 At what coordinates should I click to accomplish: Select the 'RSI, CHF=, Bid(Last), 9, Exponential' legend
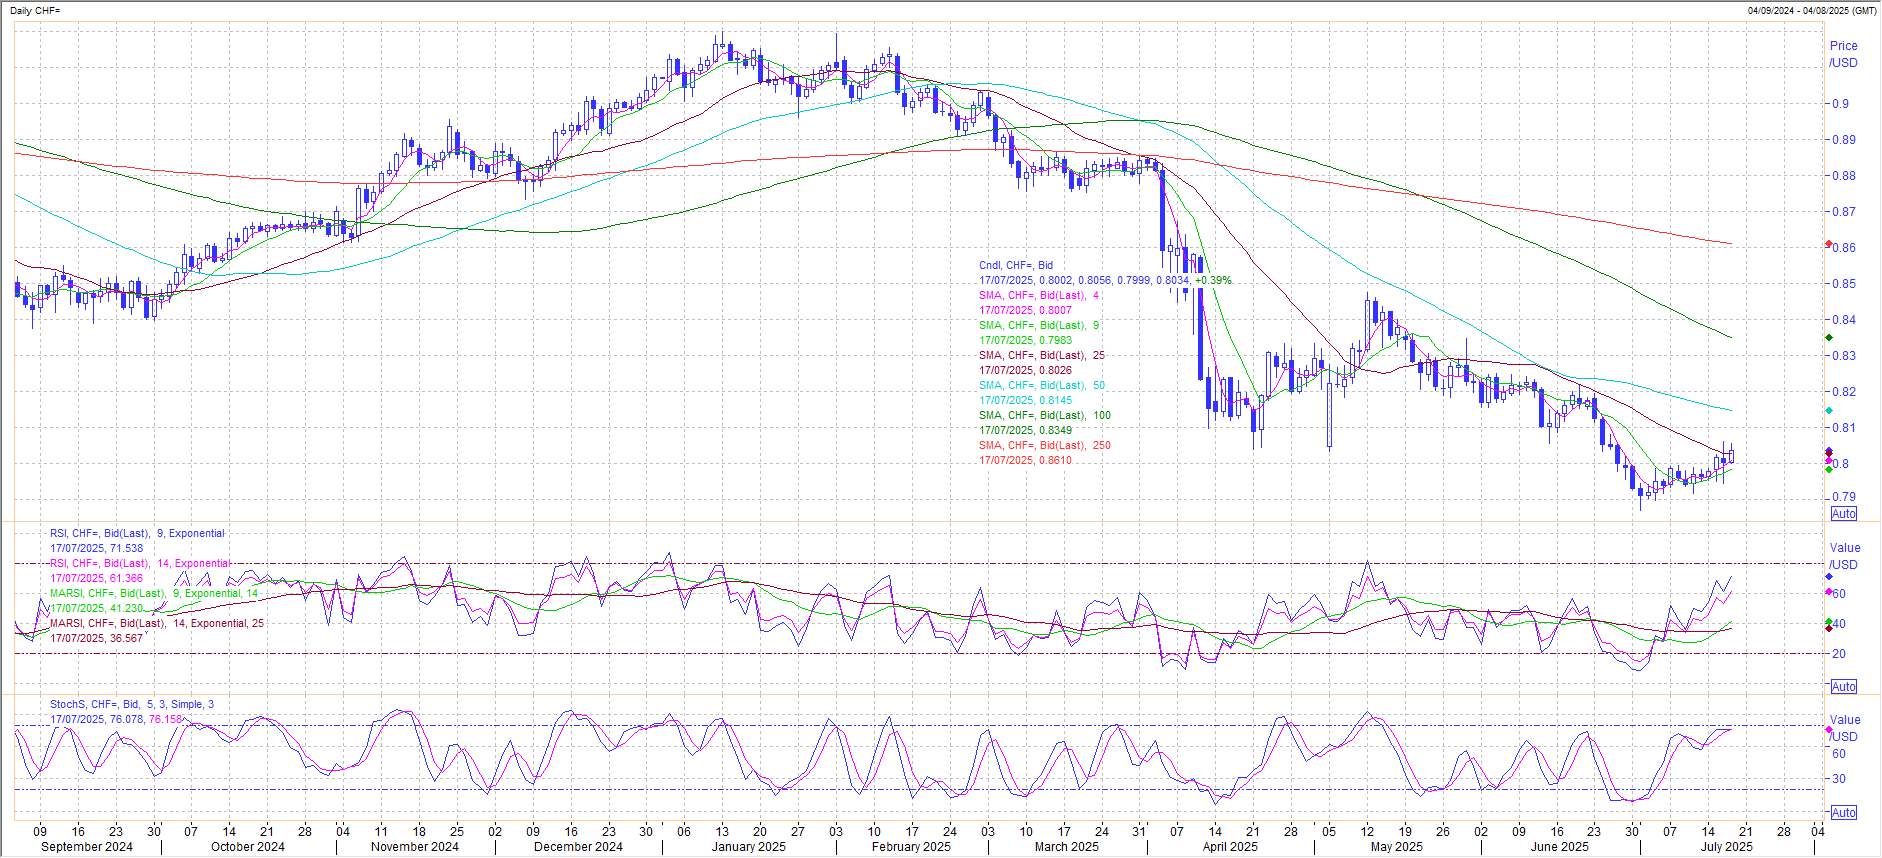click(x=137, y=534)
